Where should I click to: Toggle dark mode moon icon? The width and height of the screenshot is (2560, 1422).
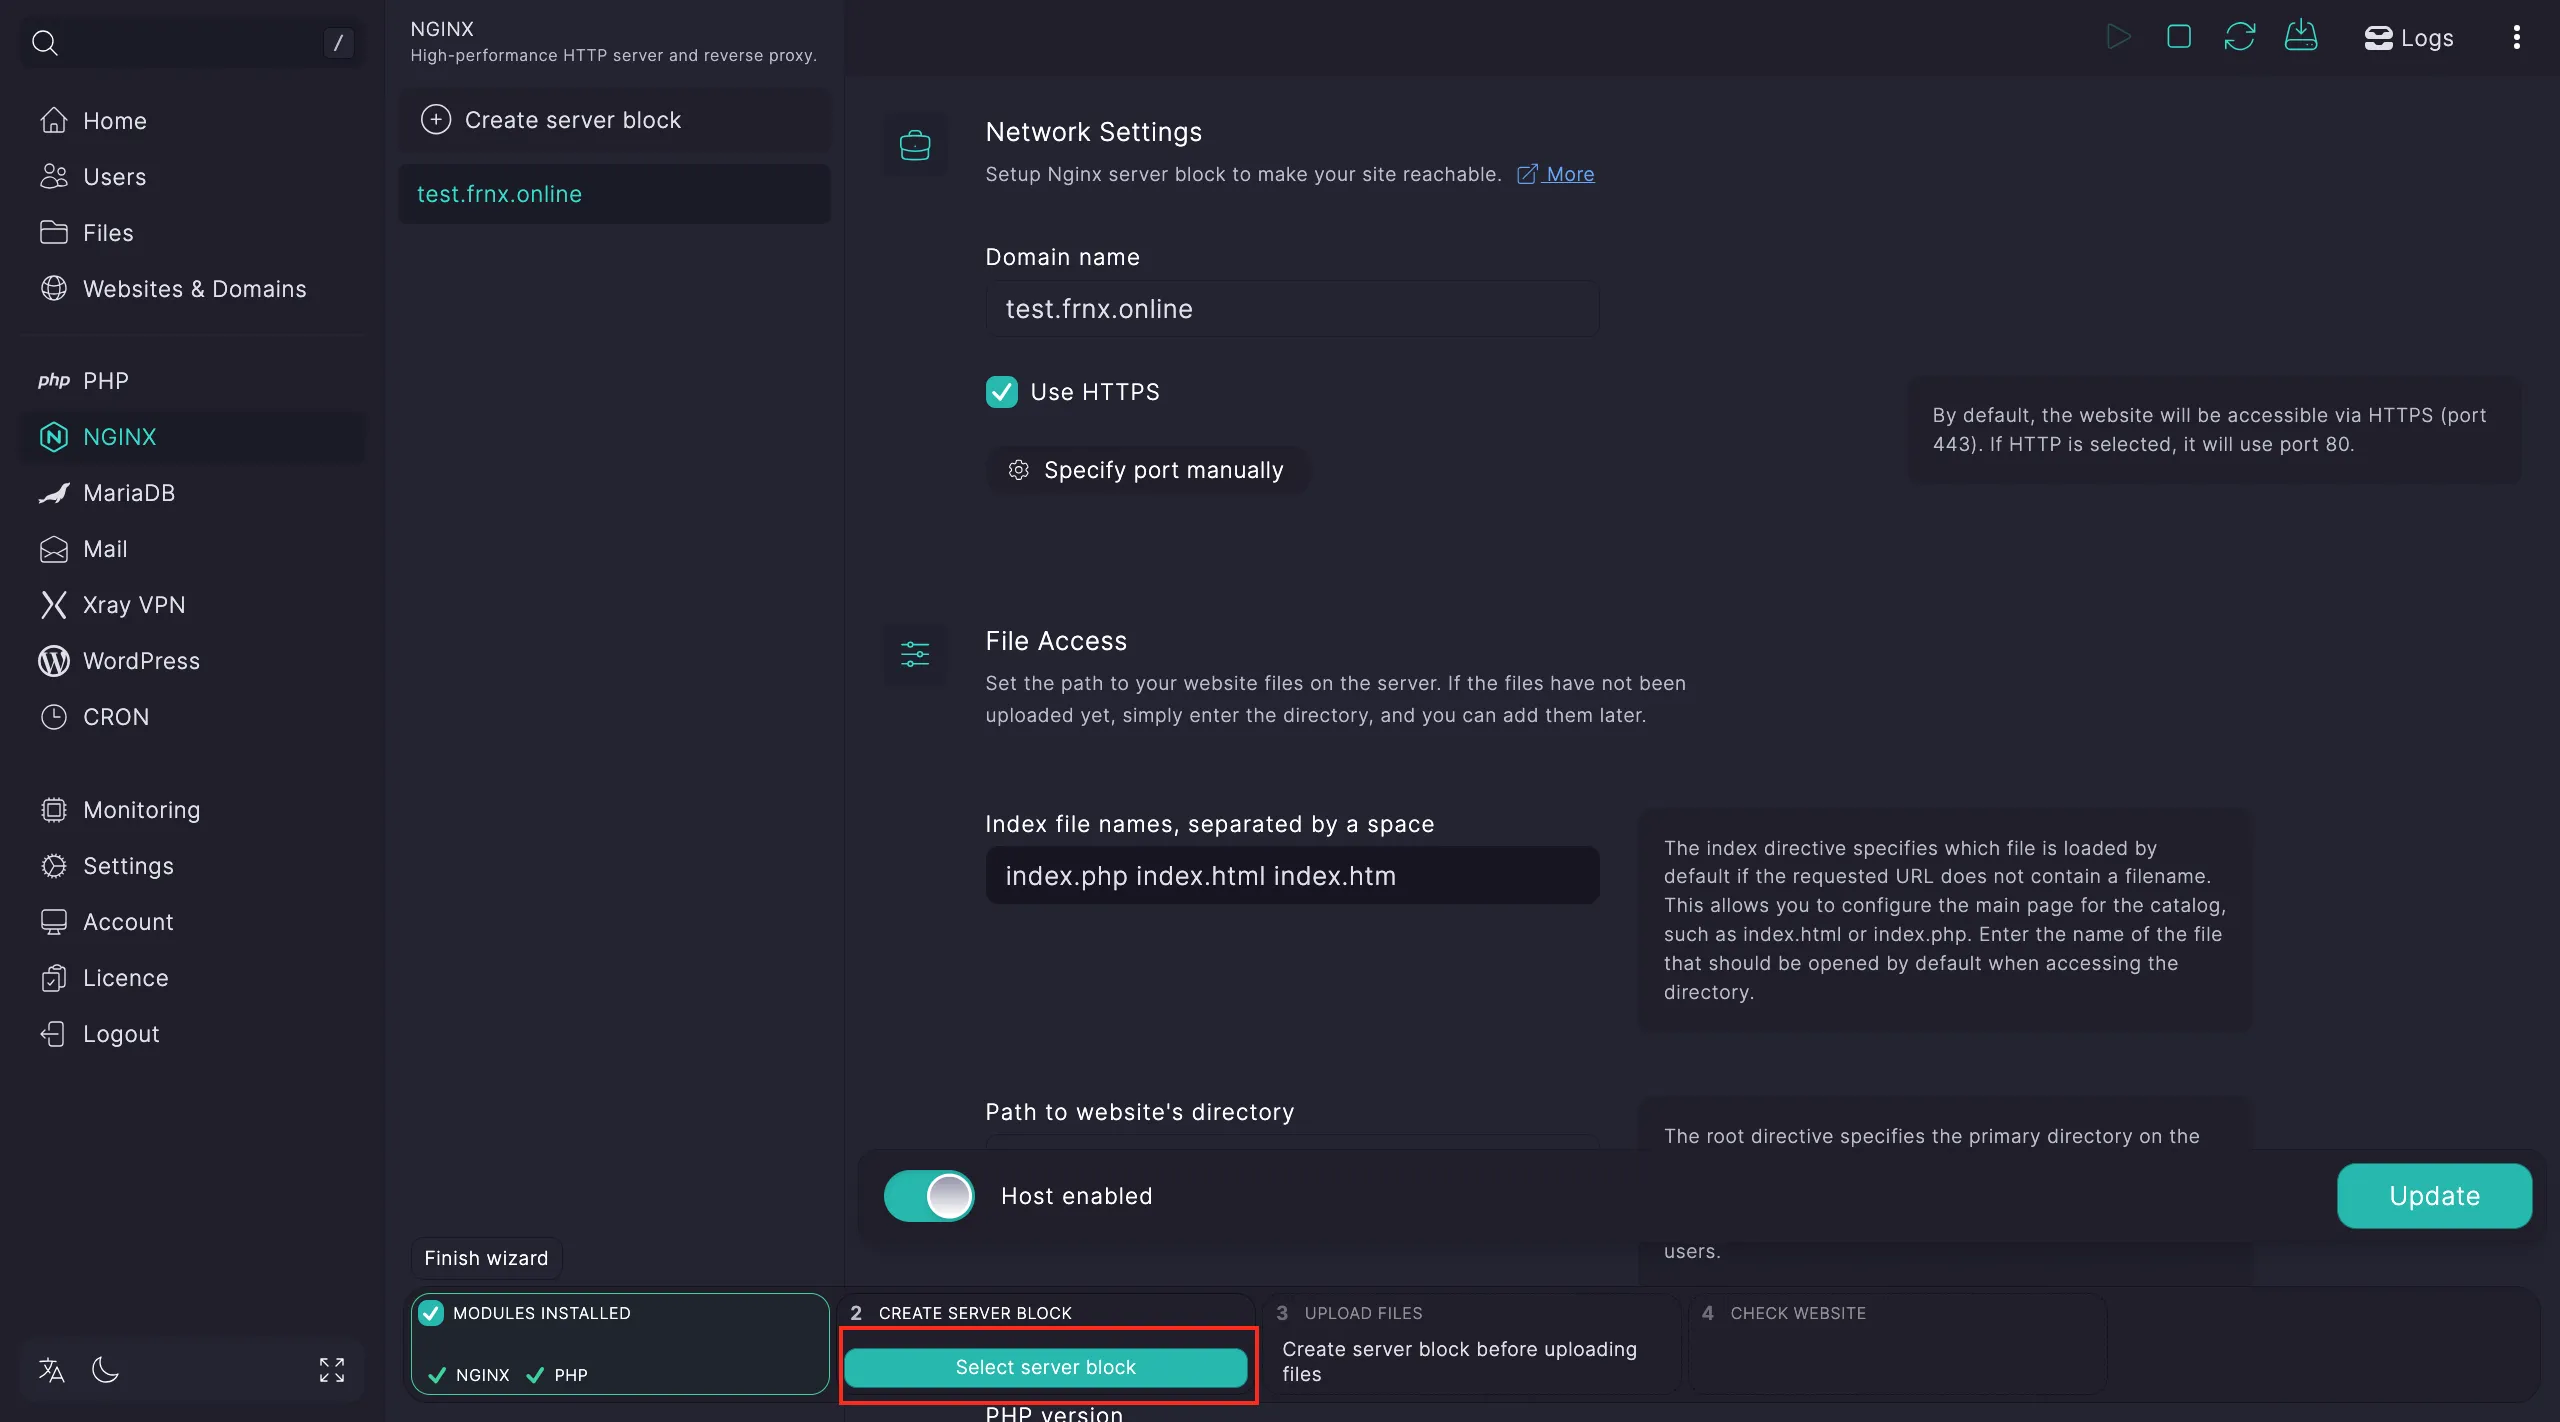click(105, 1370)
